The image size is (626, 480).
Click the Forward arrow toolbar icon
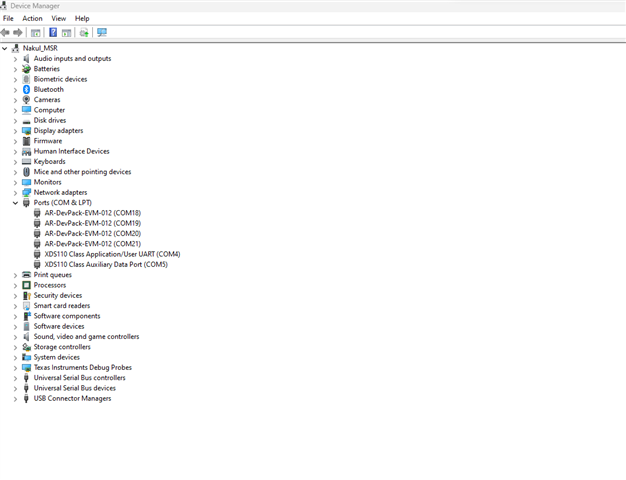coord(18,33)
